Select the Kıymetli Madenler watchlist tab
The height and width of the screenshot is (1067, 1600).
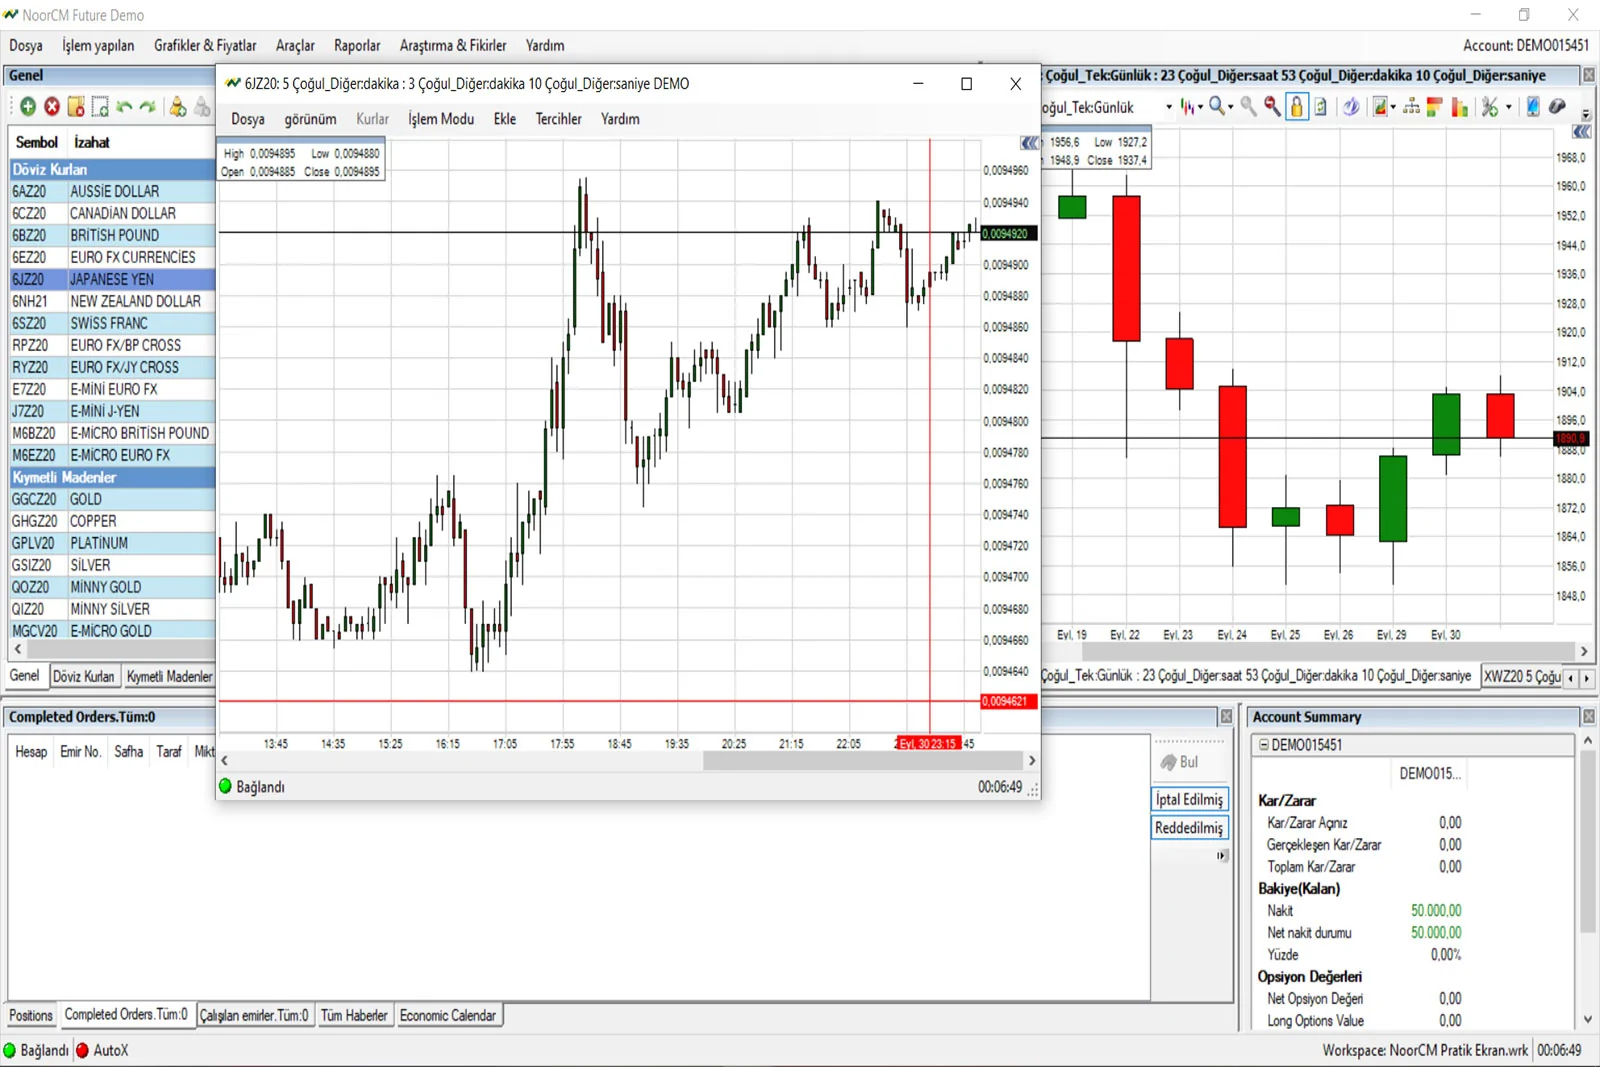tap(169, 677)
